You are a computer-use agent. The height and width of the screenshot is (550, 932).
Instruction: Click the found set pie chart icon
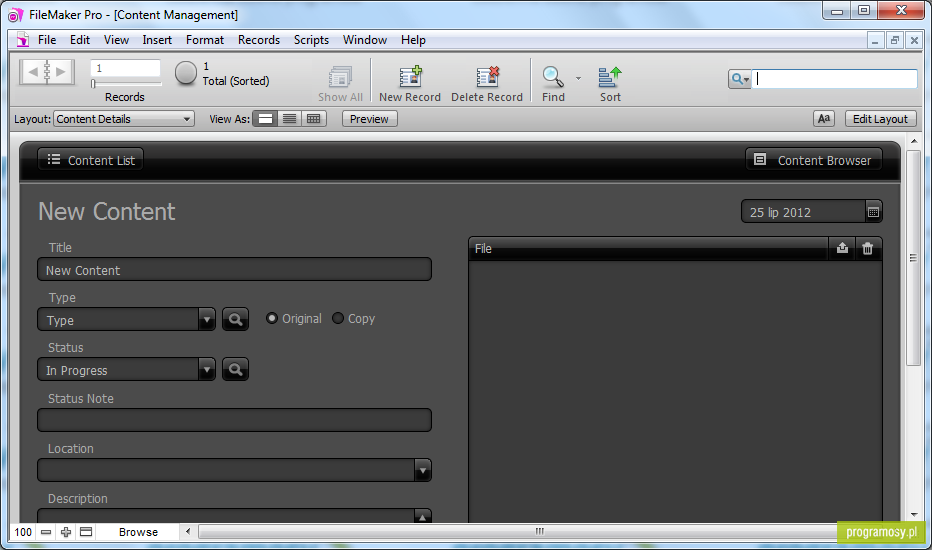click(185, 73)
